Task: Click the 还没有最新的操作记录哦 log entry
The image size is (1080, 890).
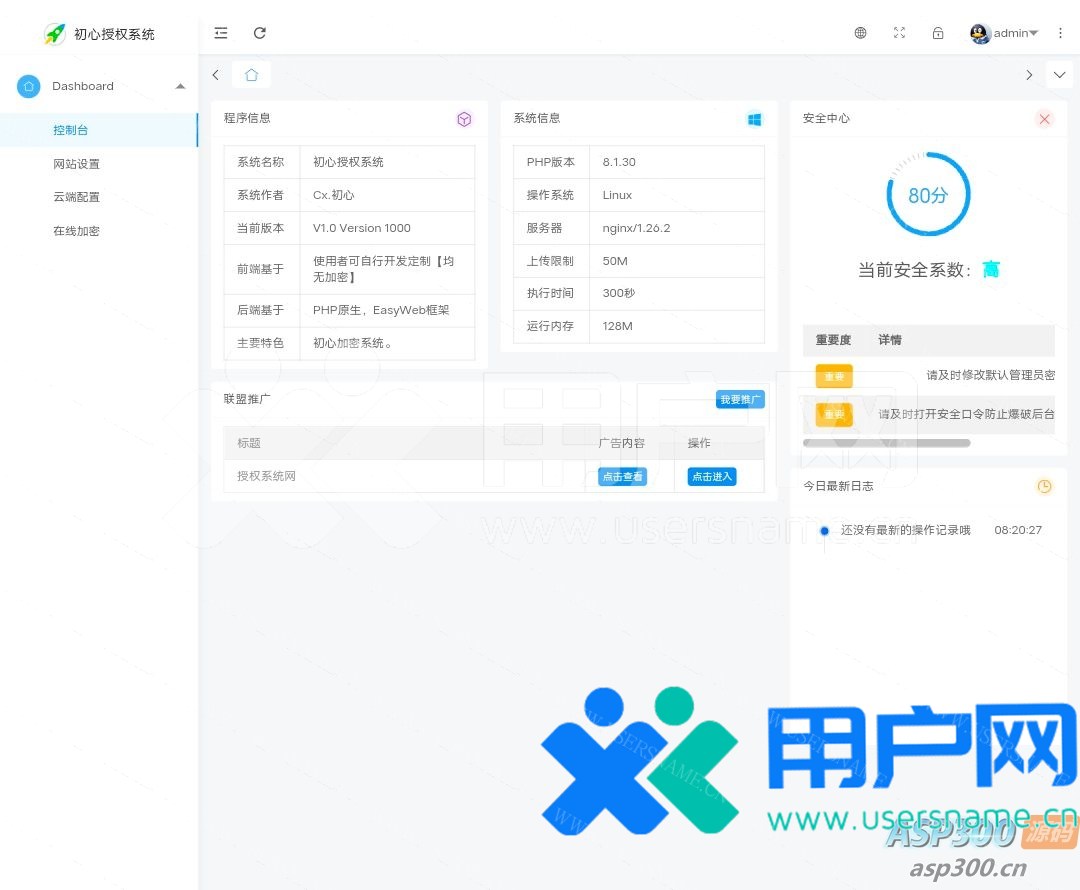Action: pos(905,530)
